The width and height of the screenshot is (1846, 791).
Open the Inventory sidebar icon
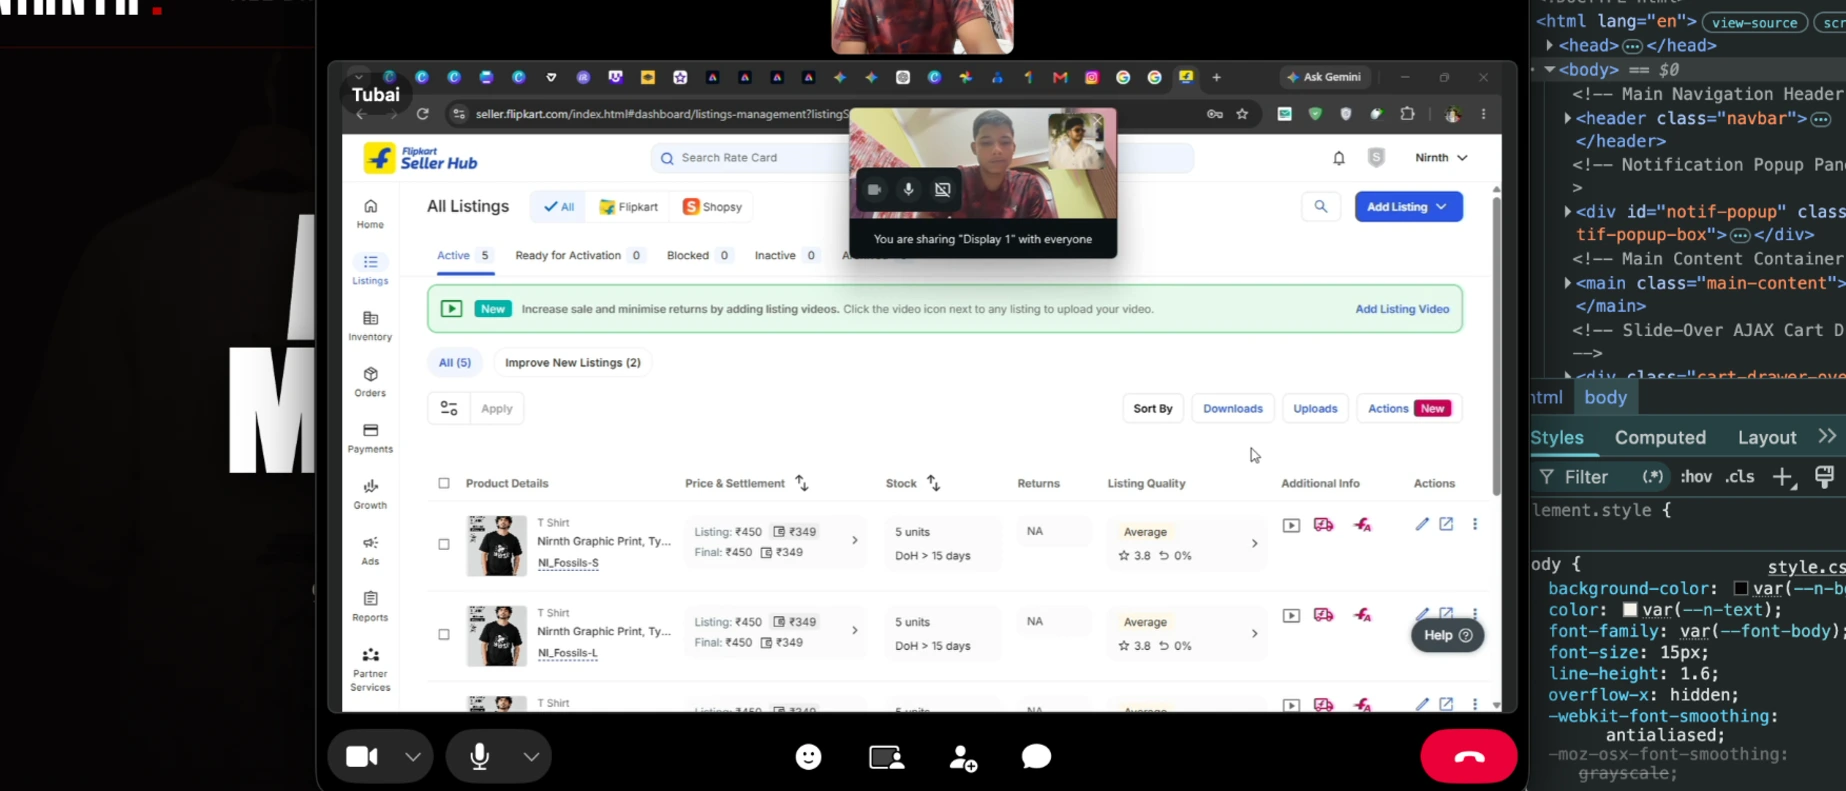(x=370, y=326)
